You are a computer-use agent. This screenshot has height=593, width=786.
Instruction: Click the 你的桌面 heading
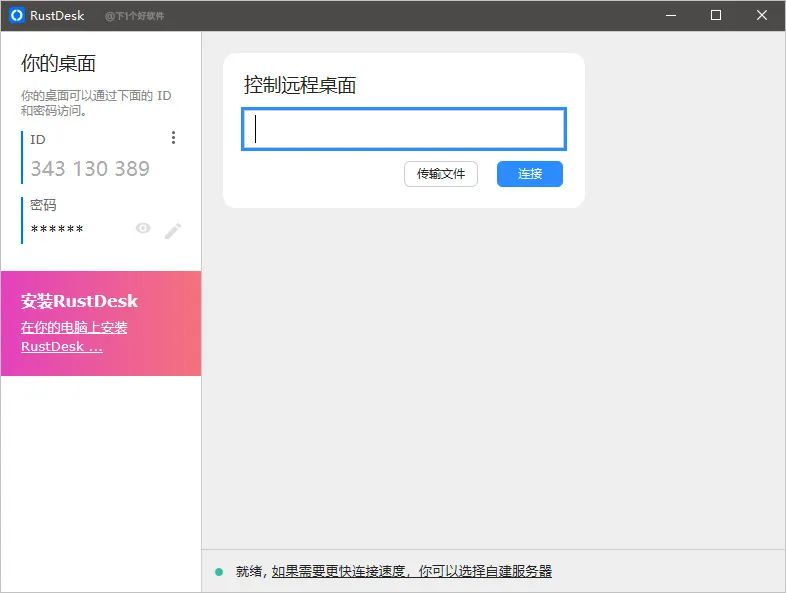click(58, 64)
